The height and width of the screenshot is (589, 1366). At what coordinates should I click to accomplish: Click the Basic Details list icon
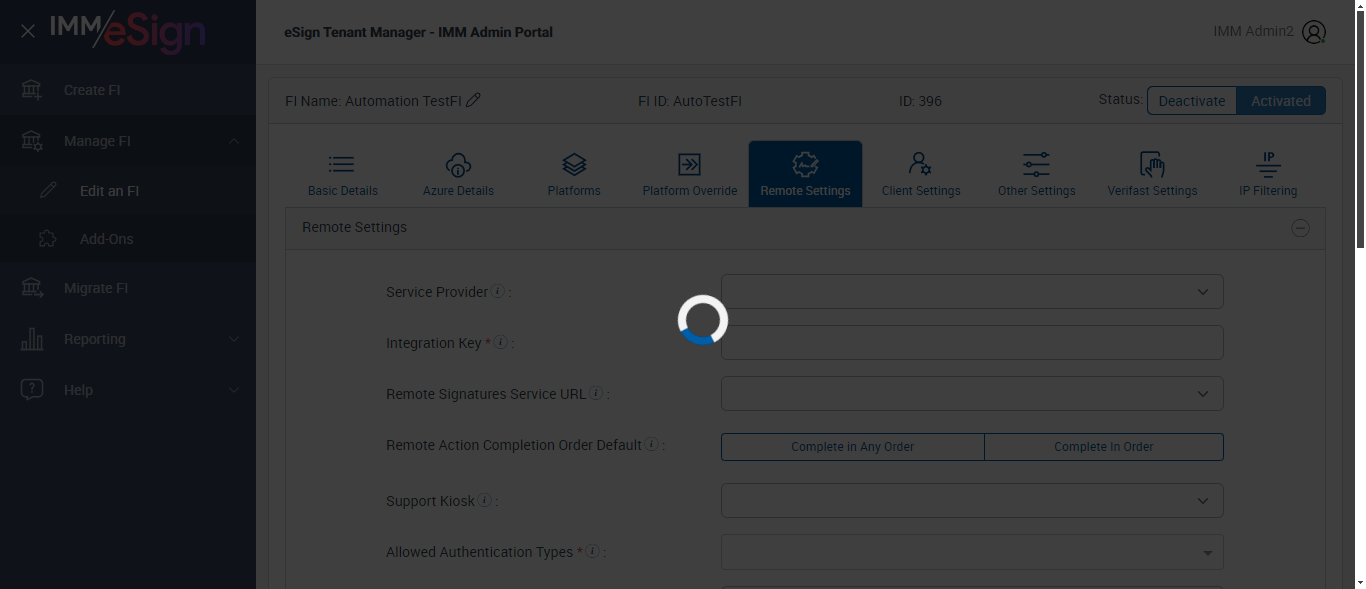tap(342, 164)
